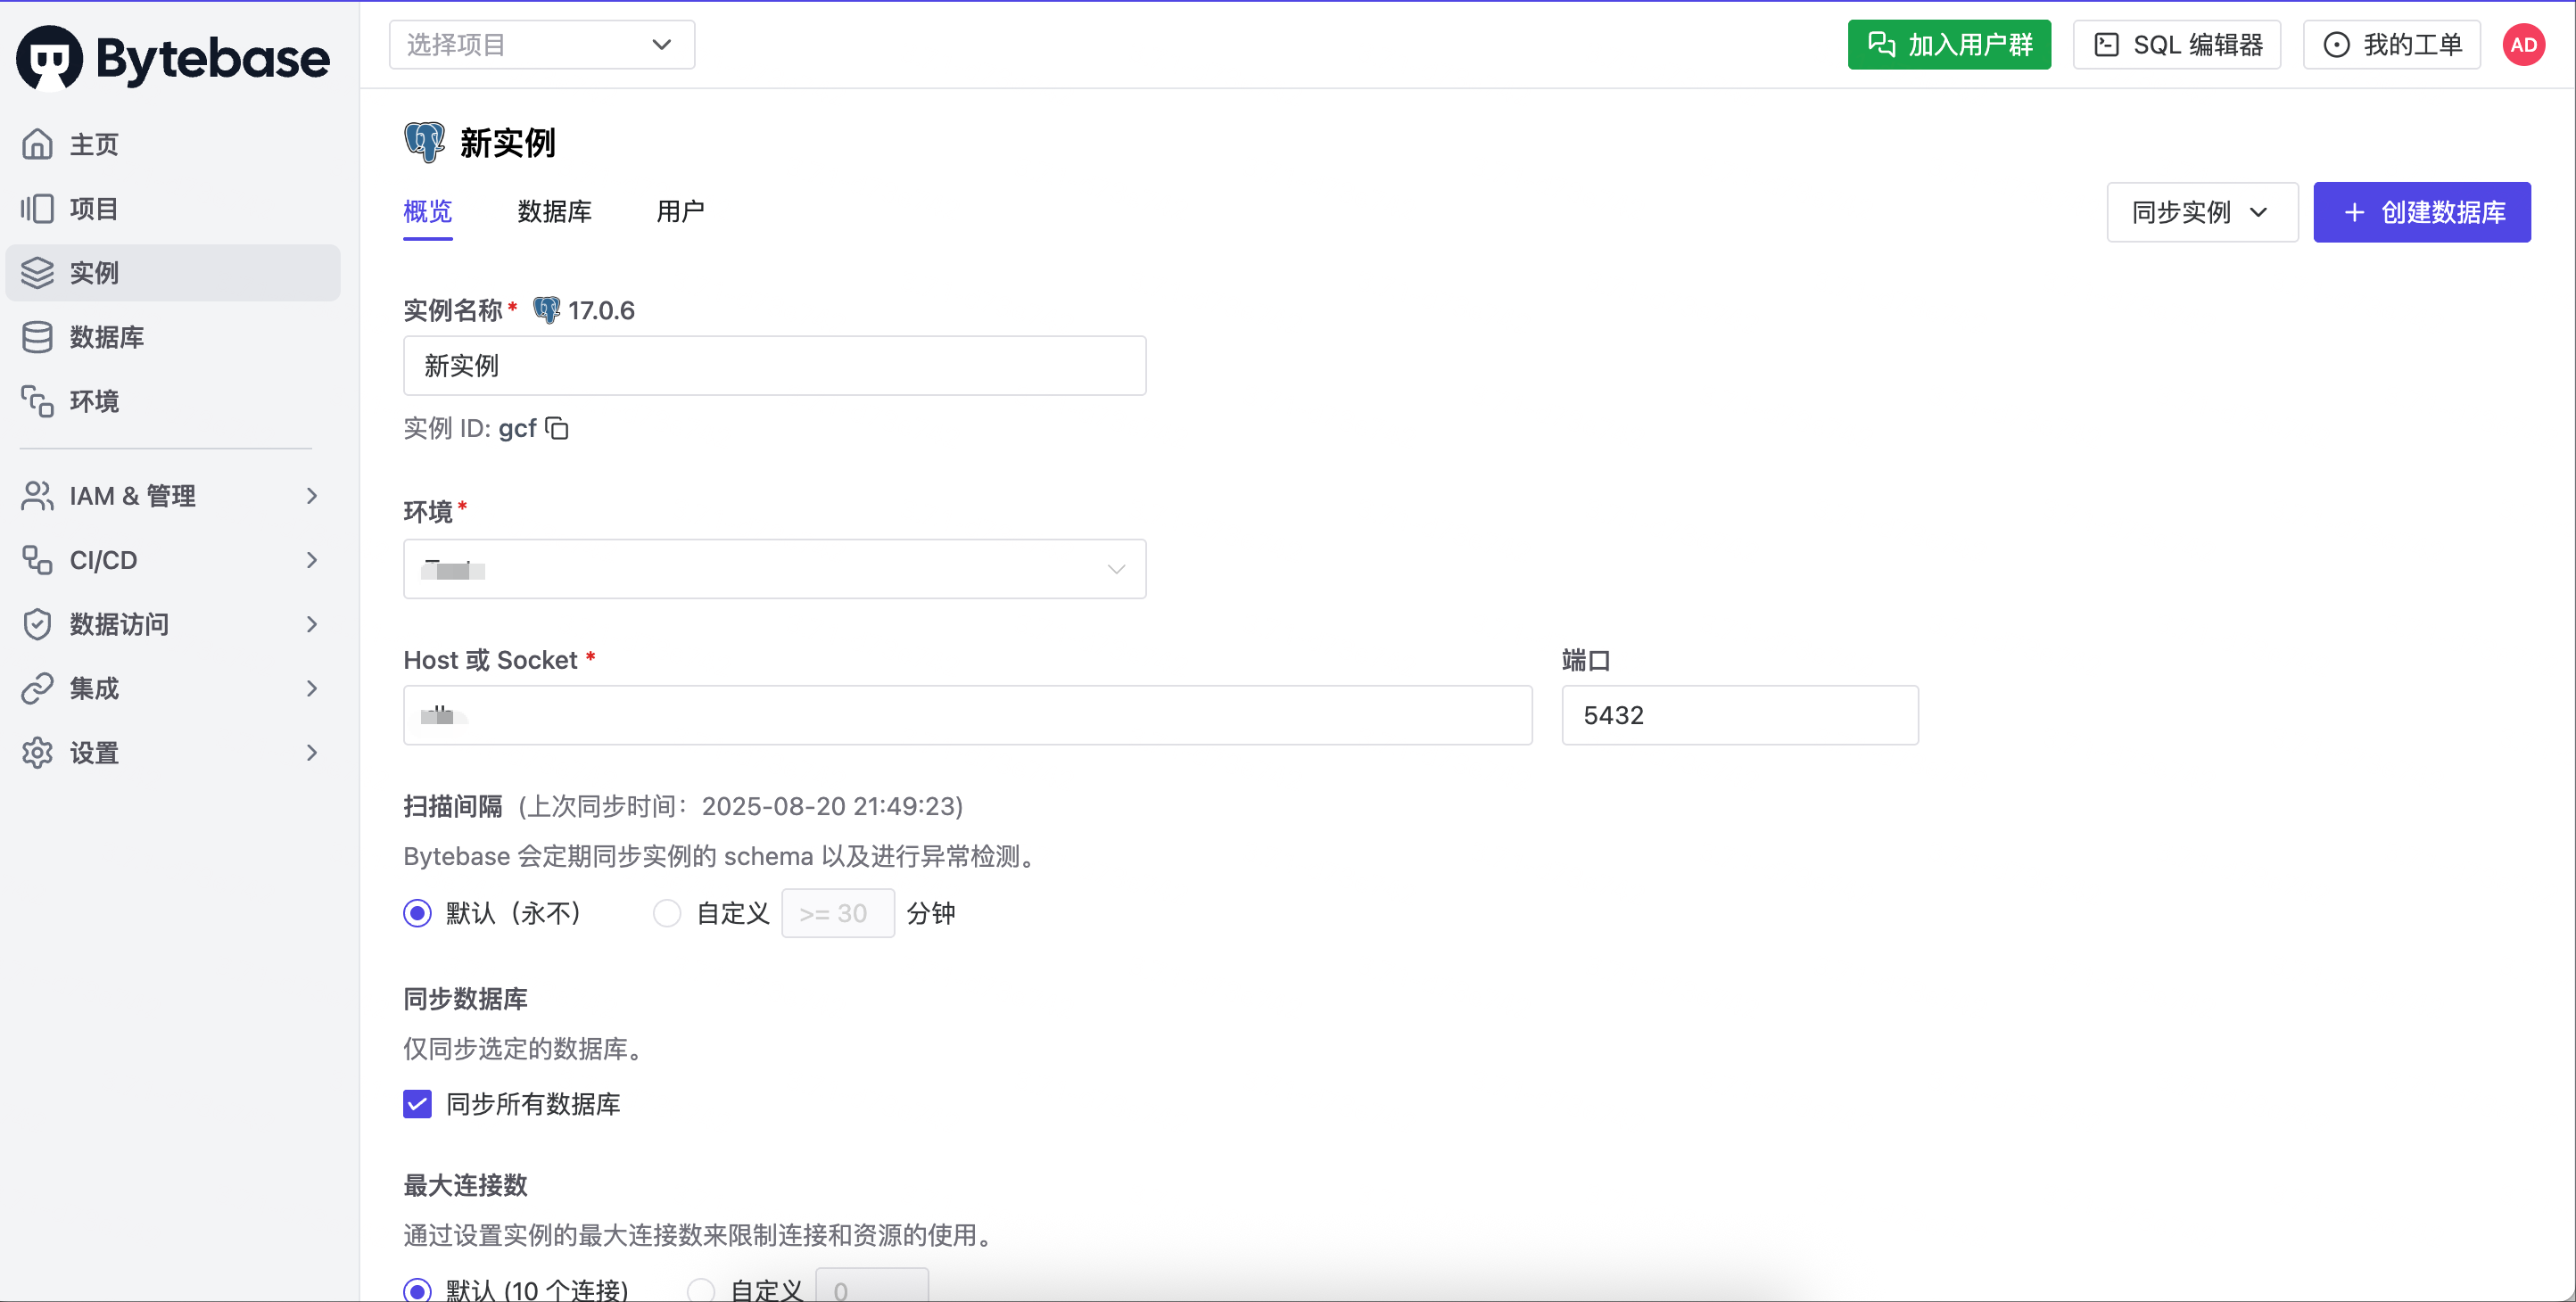Uncheck 同步所有数据库 checkbox

417,1104
